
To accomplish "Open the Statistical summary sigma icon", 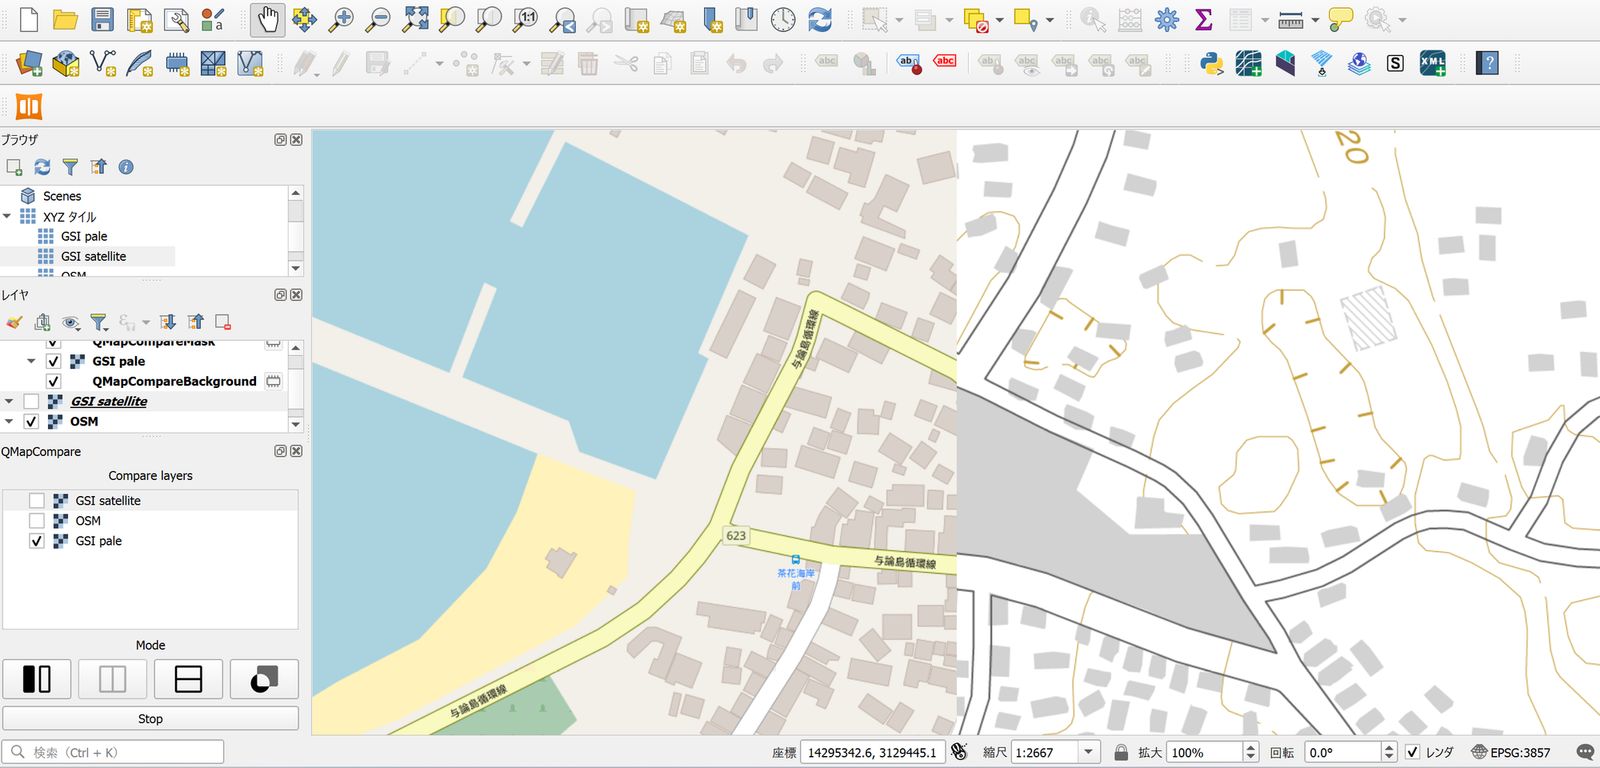I will 1204,19.
